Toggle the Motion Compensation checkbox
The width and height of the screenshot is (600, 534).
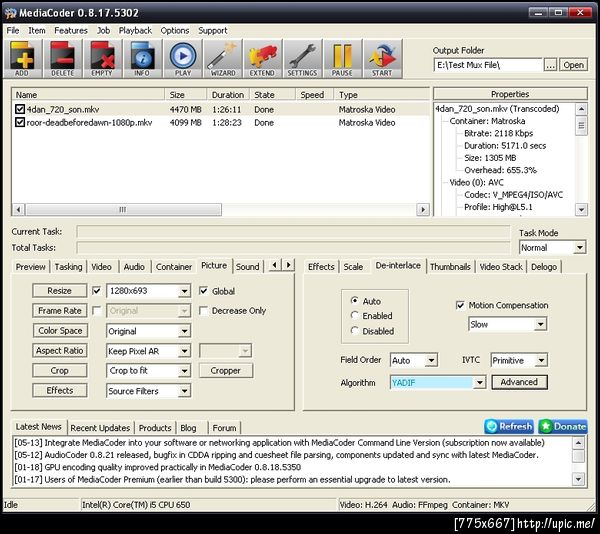pos(460,305)
